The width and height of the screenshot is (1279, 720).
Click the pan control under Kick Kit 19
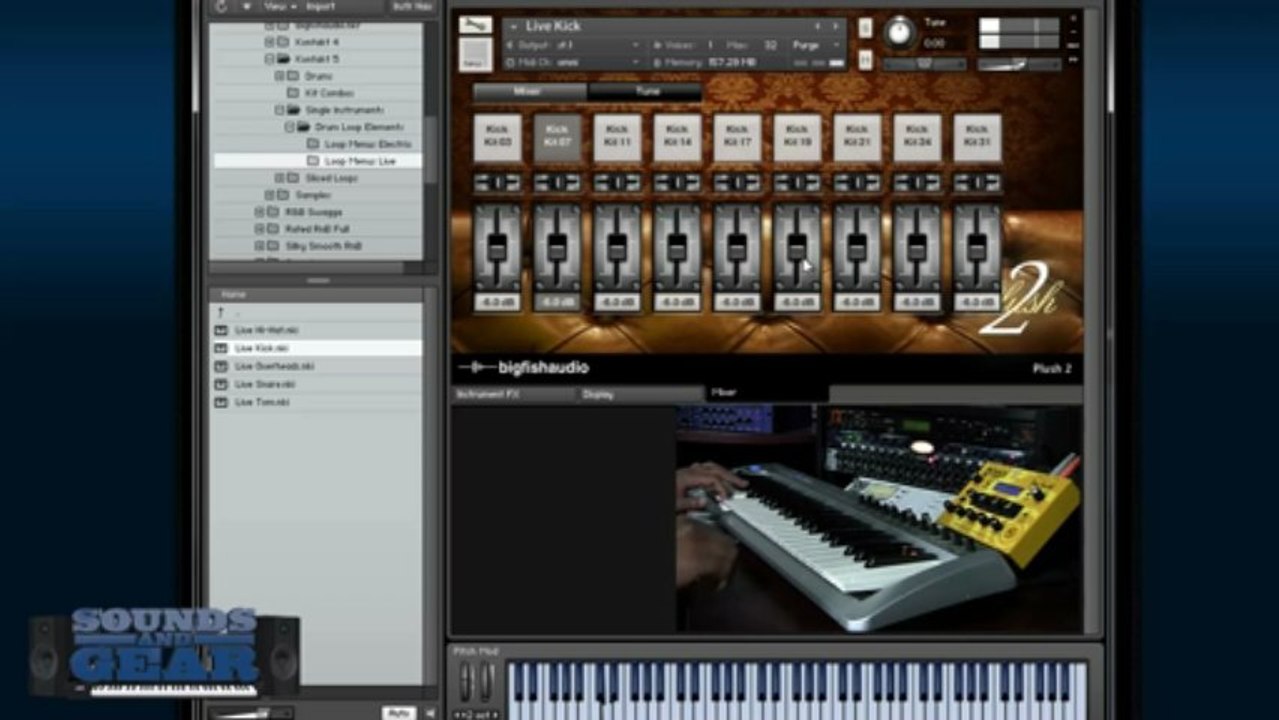(797, 183)
